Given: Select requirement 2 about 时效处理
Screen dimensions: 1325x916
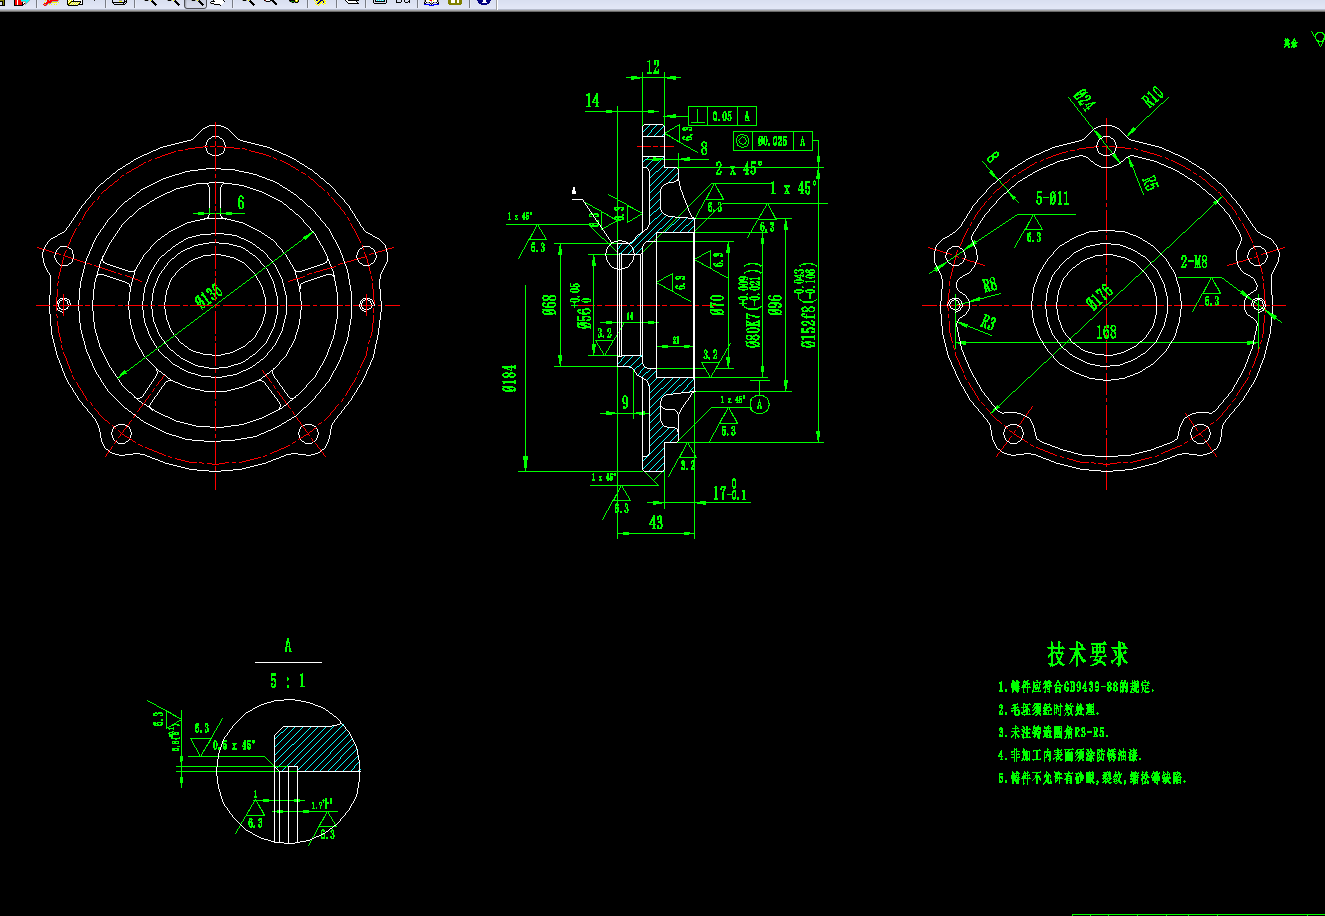Looking at the screenshot, I should click(1049, 710).
